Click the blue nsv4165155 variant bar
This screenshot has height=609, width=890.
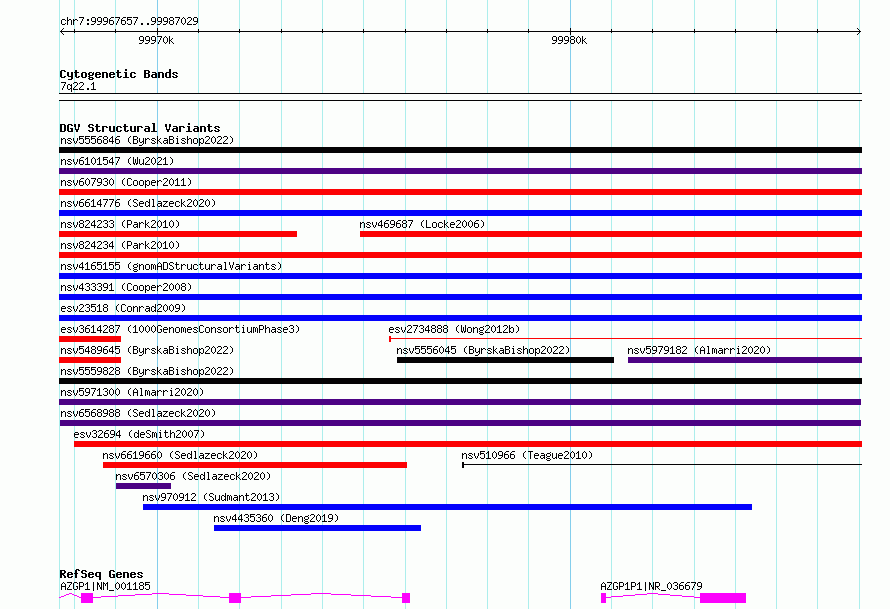(x=460, y=276)
